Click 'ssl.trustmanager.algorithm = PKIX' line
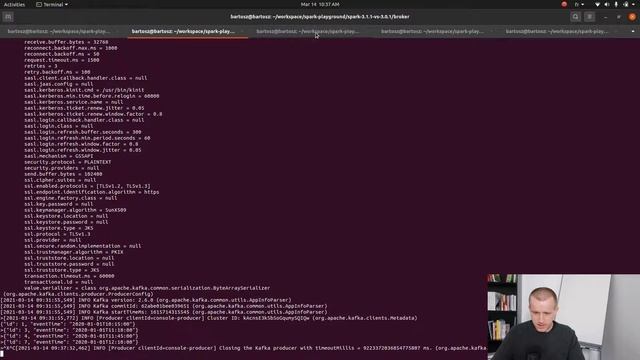Image resolution: width=640 pixels, height=360 pixels. (74, 252)
